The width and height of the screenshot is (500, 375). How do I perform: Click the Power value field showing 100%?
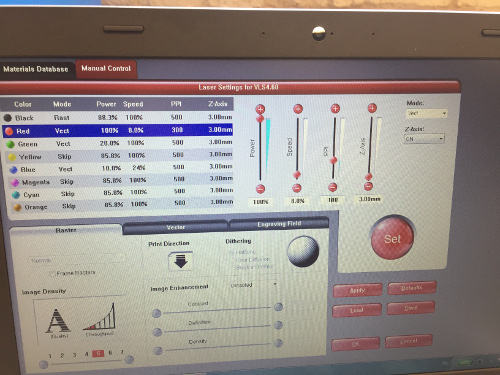(x=260, y=202)
